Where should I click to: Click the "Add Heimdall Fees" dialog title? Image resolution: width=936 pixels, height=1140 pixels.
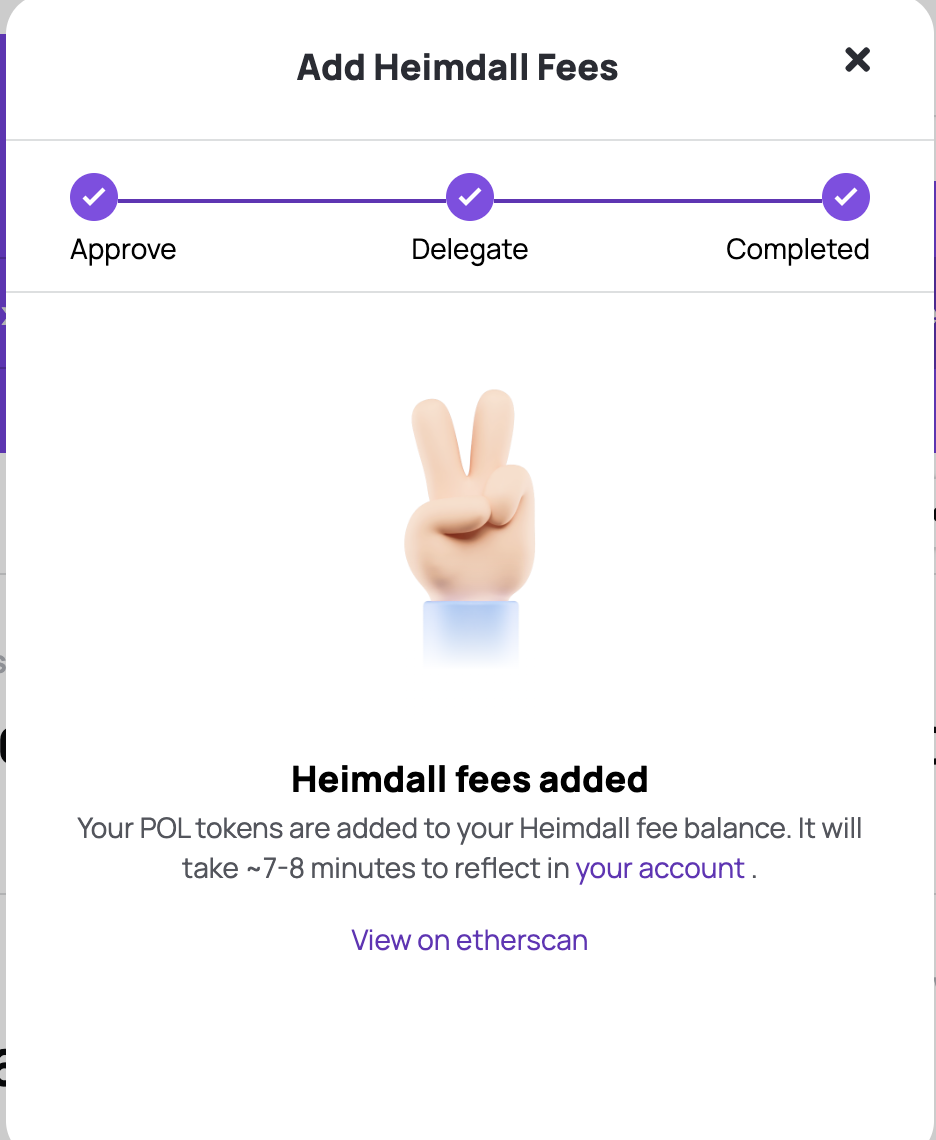[x=457, y=68]
